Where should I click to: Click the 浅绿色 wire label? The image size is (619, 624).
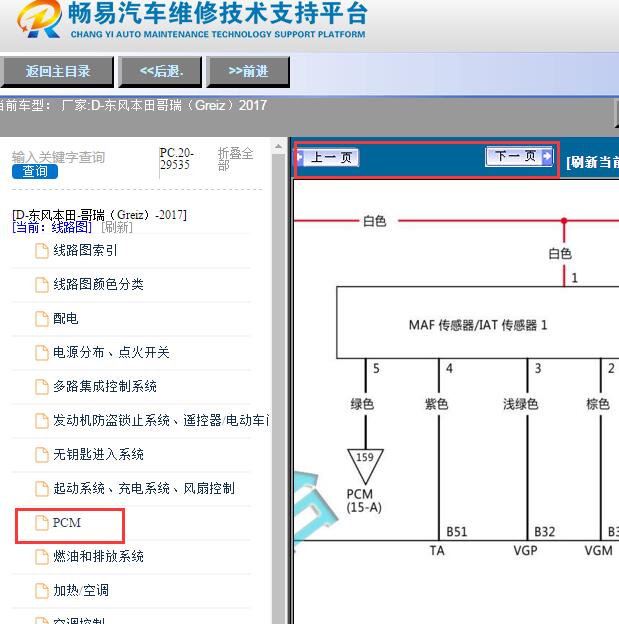[x=521, y=404]
